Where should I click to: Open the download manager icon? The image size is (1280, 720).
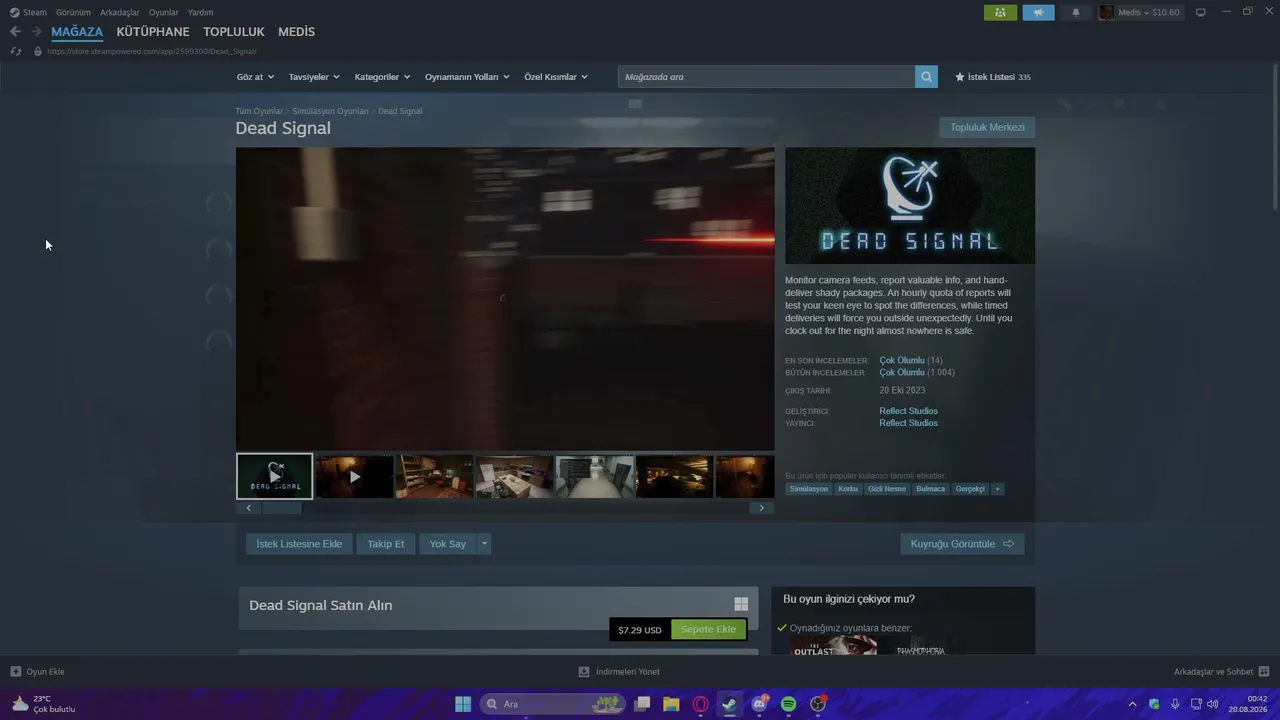(x=584, y=672)
